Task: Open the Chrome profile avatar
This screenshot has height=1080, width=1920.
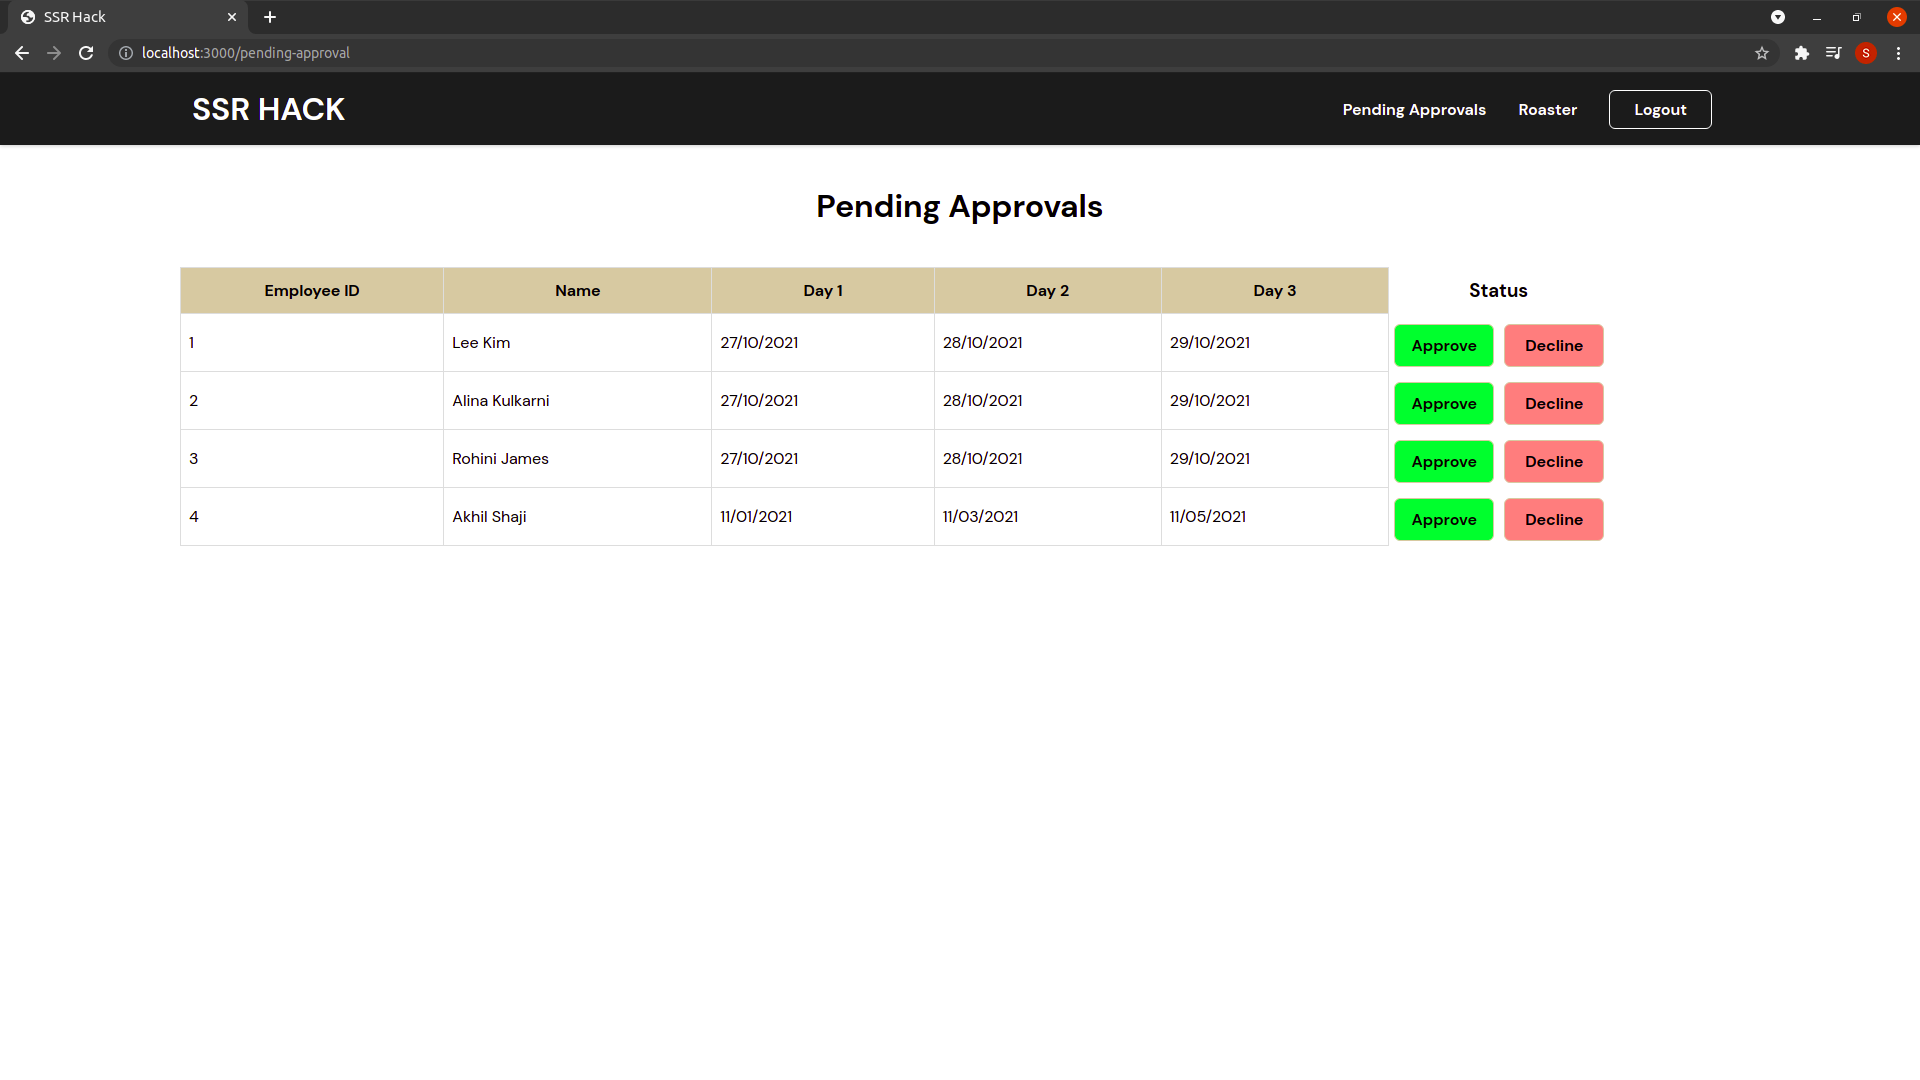Action: pos(1865,53)
